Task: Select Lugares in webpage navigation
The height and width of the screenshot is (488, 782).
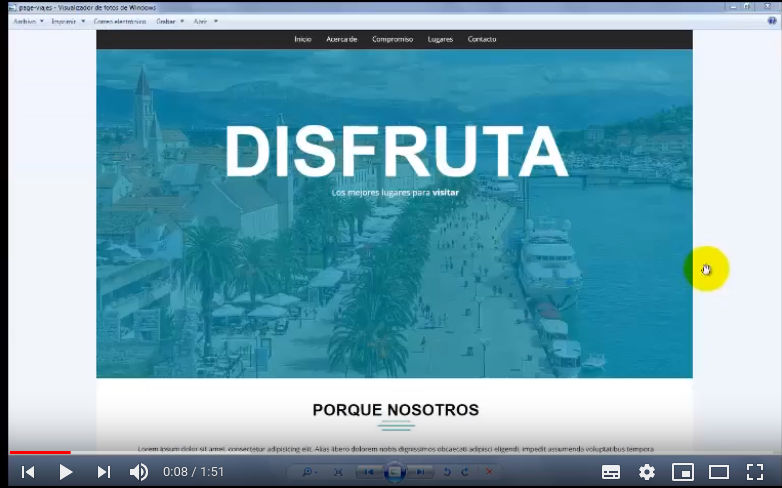Action: click(440, 39)
